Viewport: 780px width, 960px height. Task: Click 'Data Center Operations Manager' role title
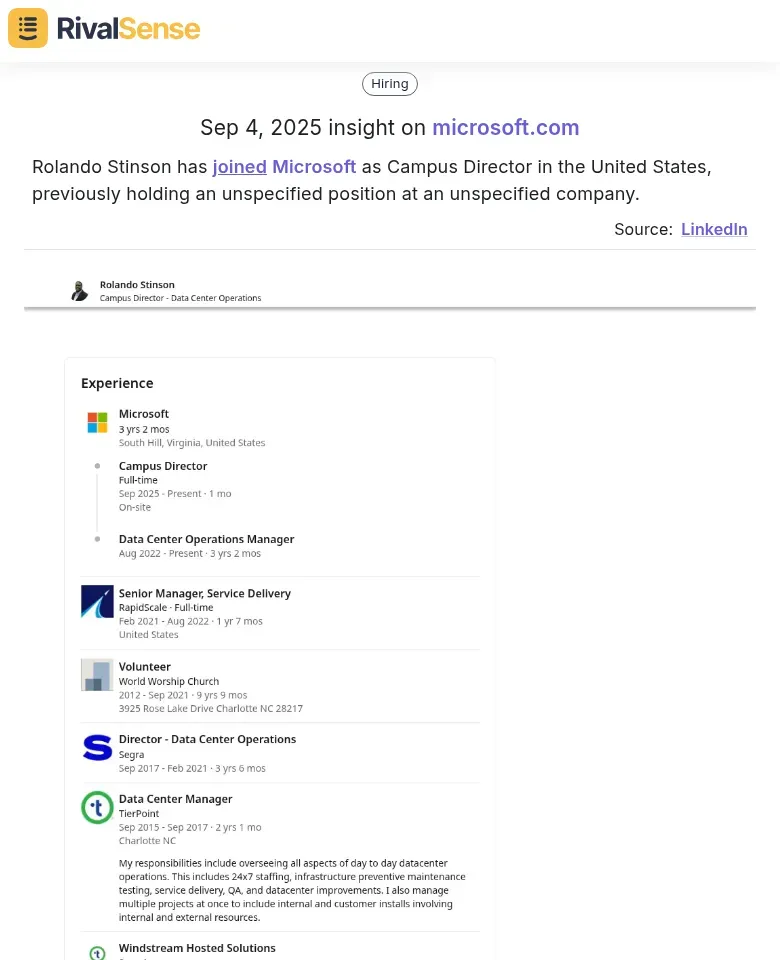[x=206, y=539]
